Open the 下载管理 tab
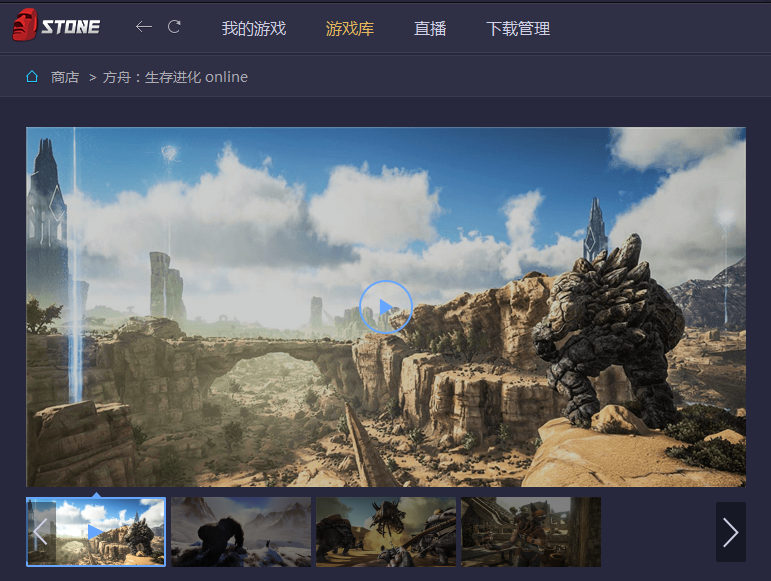Viewport: 771px width, 581px height. 518,29
